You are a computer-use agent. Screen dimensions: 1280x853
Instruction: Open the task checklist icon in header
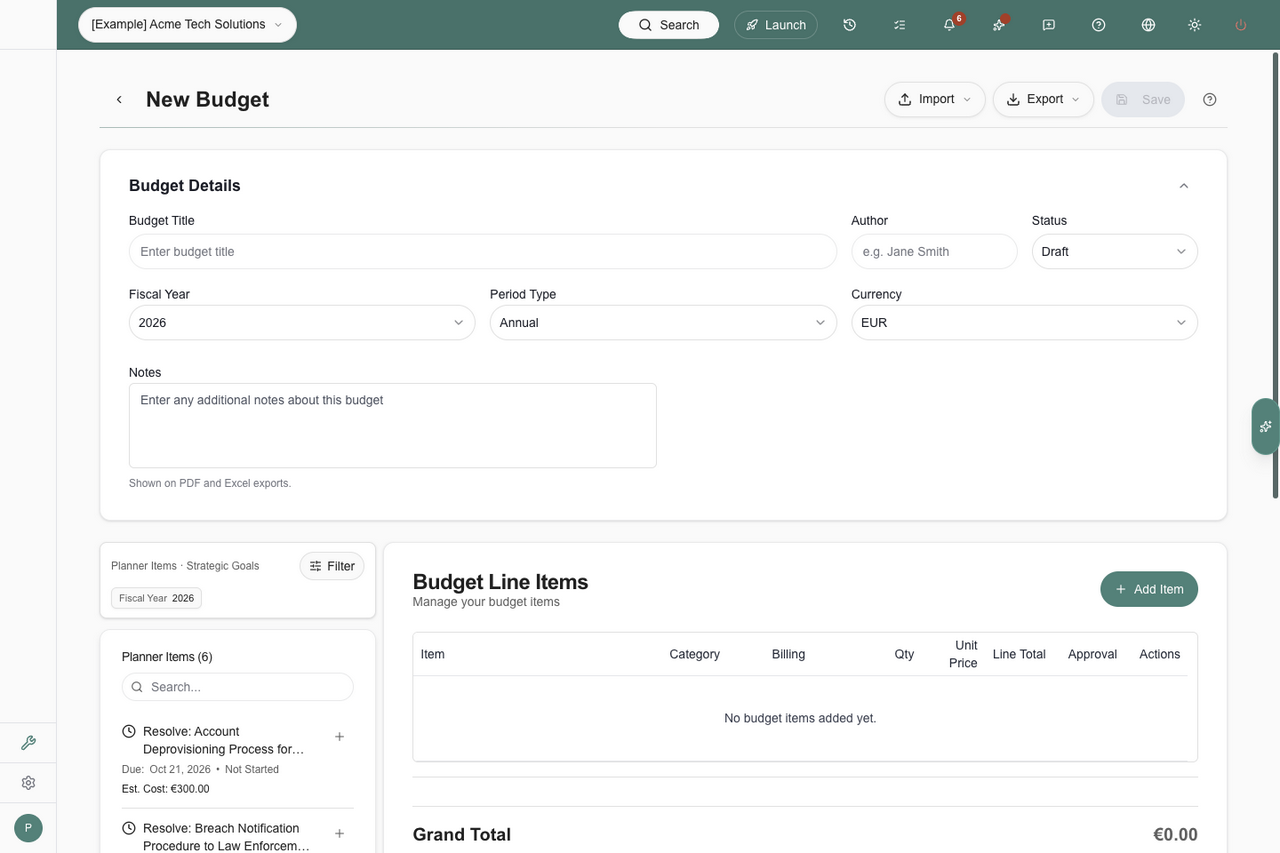coord(899,25)
